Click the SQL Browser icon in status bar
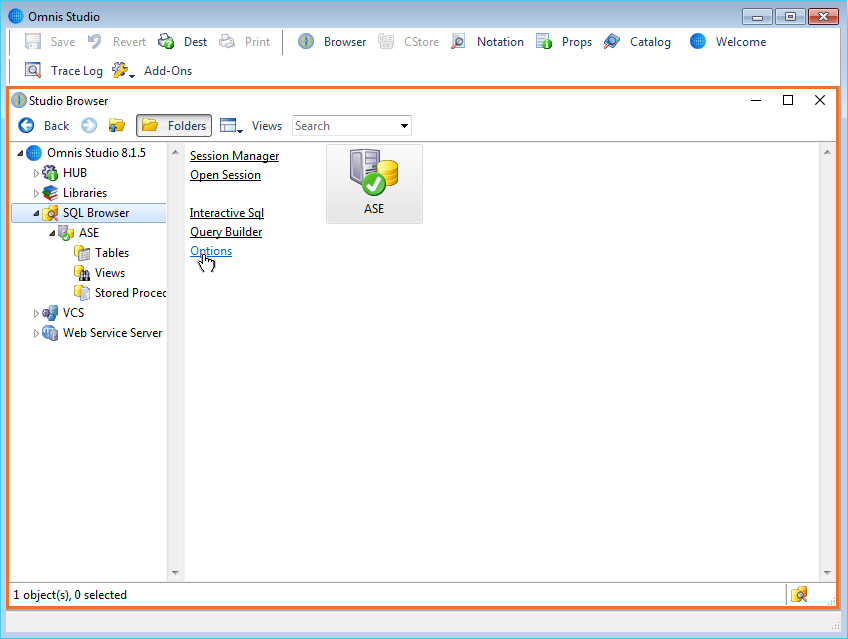 799,595
